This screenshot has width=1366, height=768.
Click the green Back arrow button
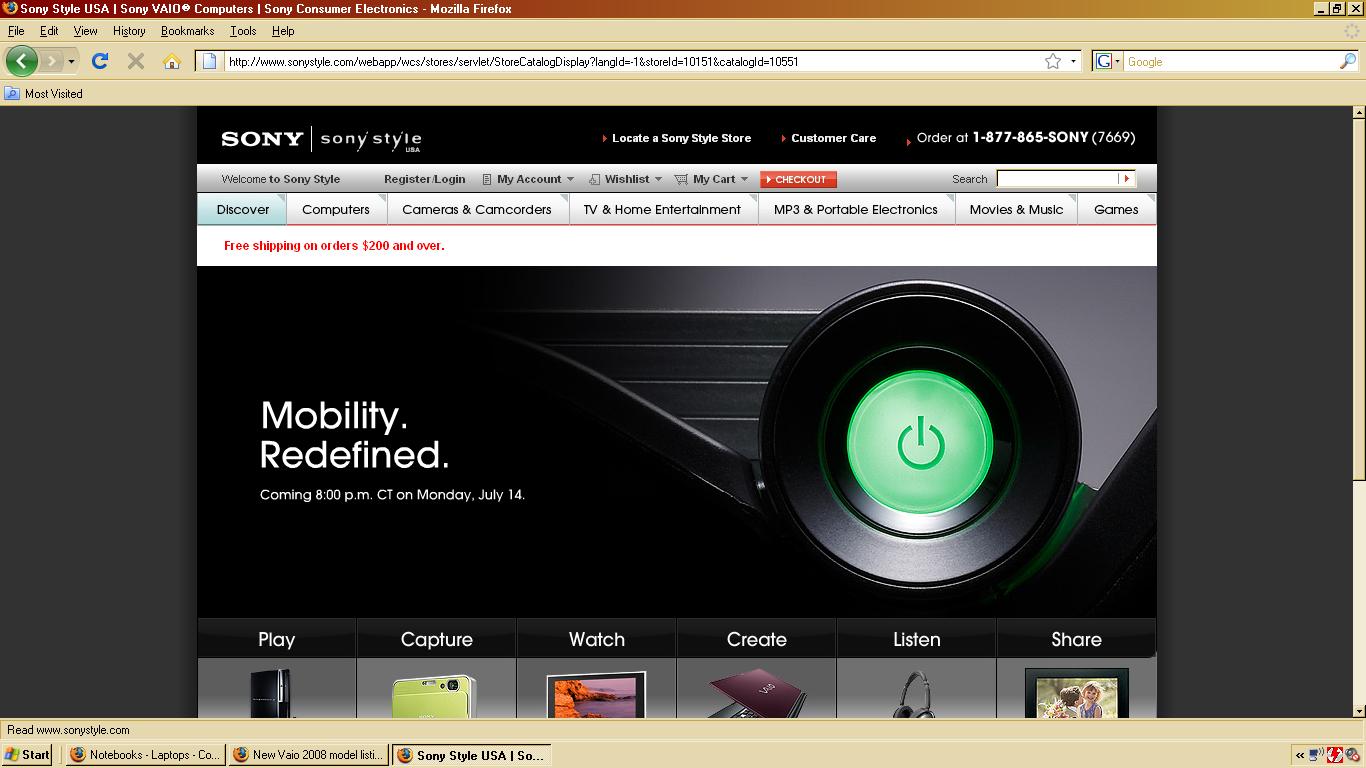21,61
